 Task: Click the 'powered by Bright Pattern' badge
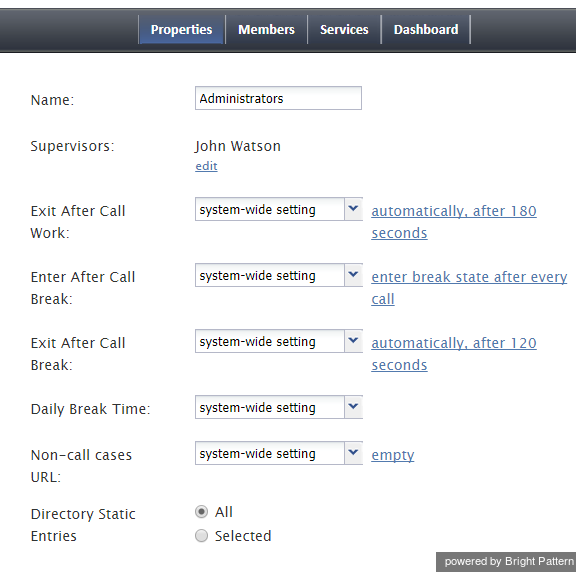(x=506, y=562)
